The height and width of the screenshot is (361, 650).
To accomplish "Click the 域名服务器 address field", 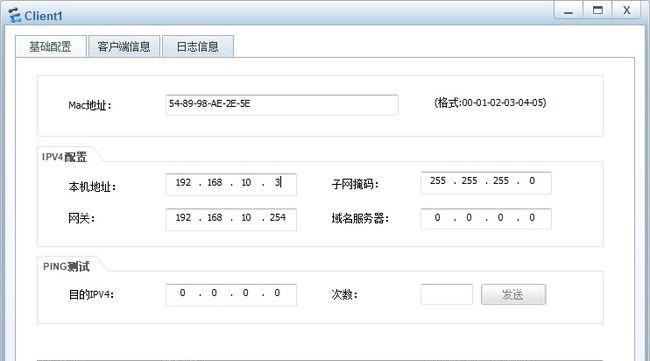I will pos(486,219).
